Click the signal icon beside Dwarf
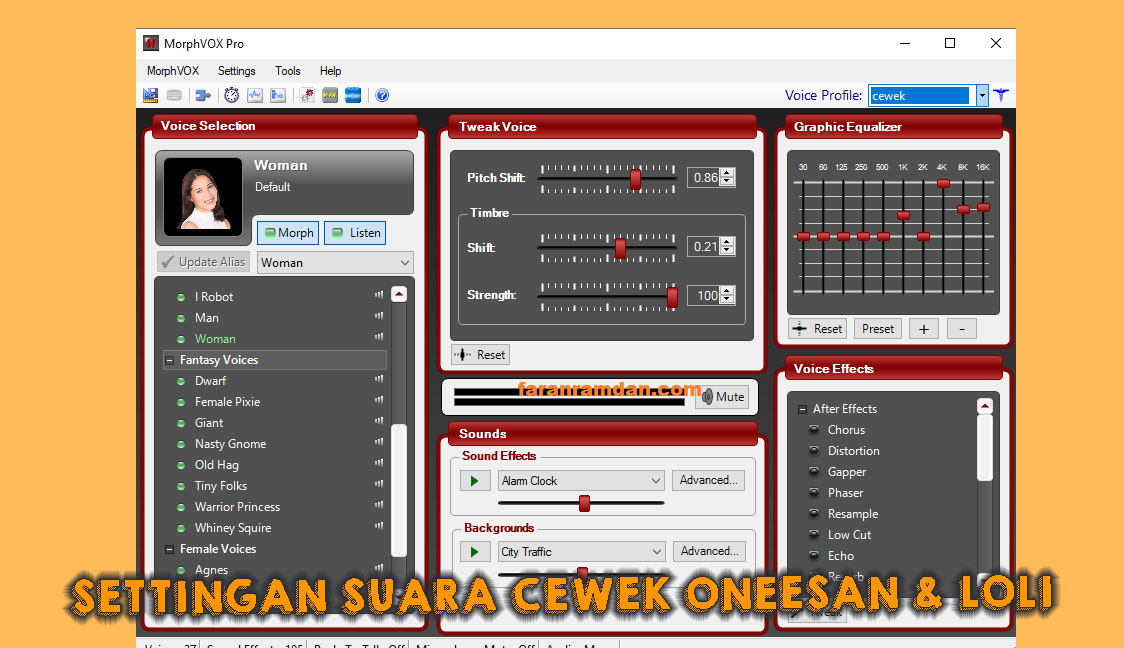 pos(378,380)
